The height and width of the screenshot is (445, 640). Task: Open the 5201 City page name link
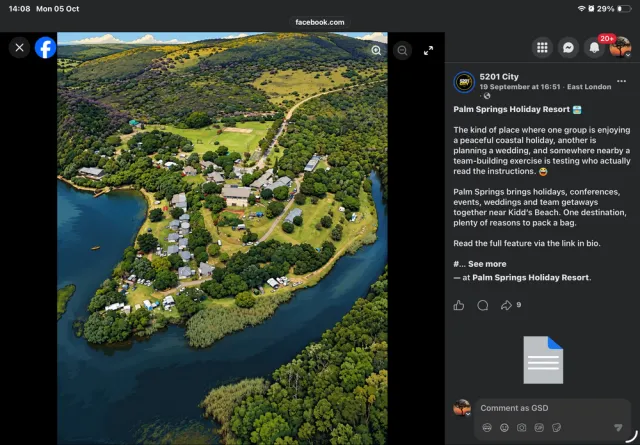point(499,76)
